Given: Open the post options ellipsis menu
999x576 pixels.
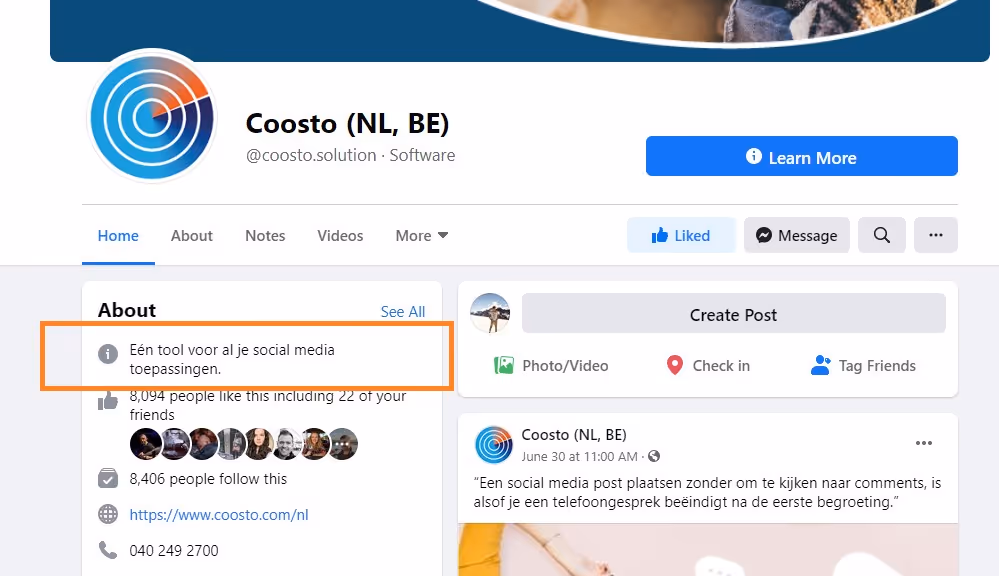Looking at the screenshot, I should 924,443.
